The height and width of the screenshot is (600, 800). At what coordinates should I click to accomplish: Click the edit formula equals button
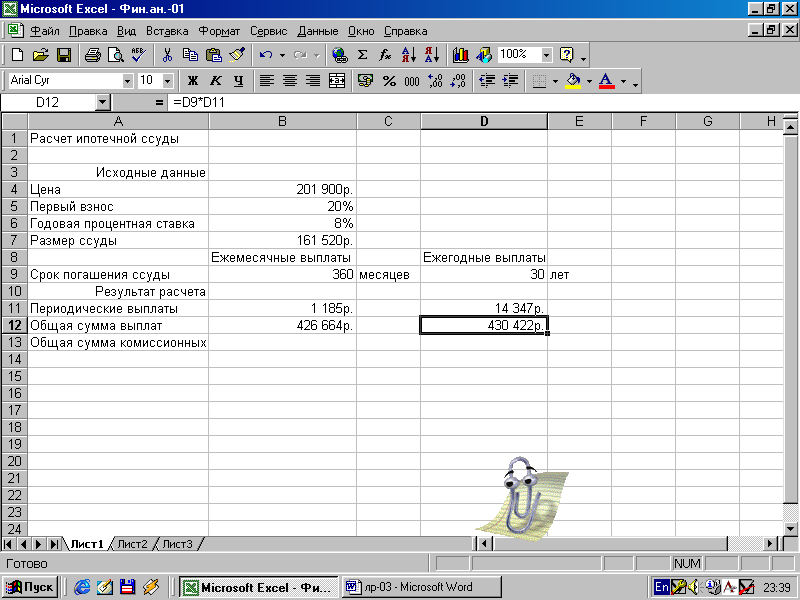click(159, 103)
